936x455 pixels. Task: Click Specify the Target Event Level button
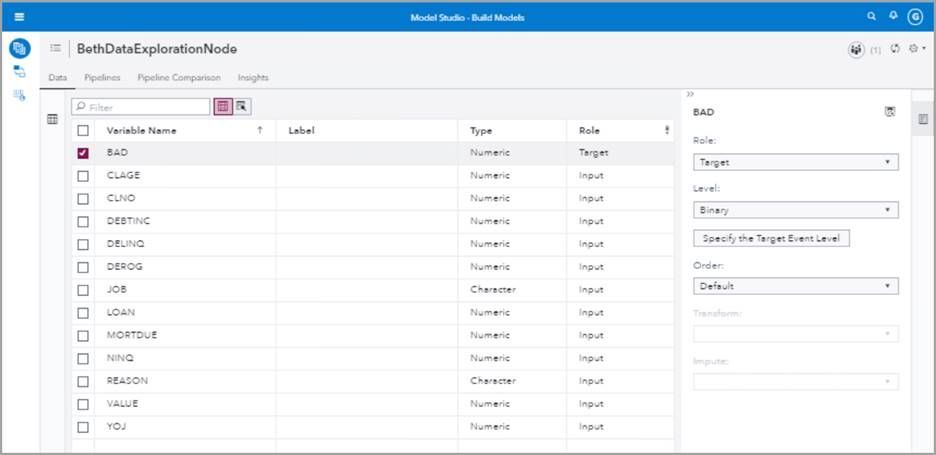coord(771,238)
